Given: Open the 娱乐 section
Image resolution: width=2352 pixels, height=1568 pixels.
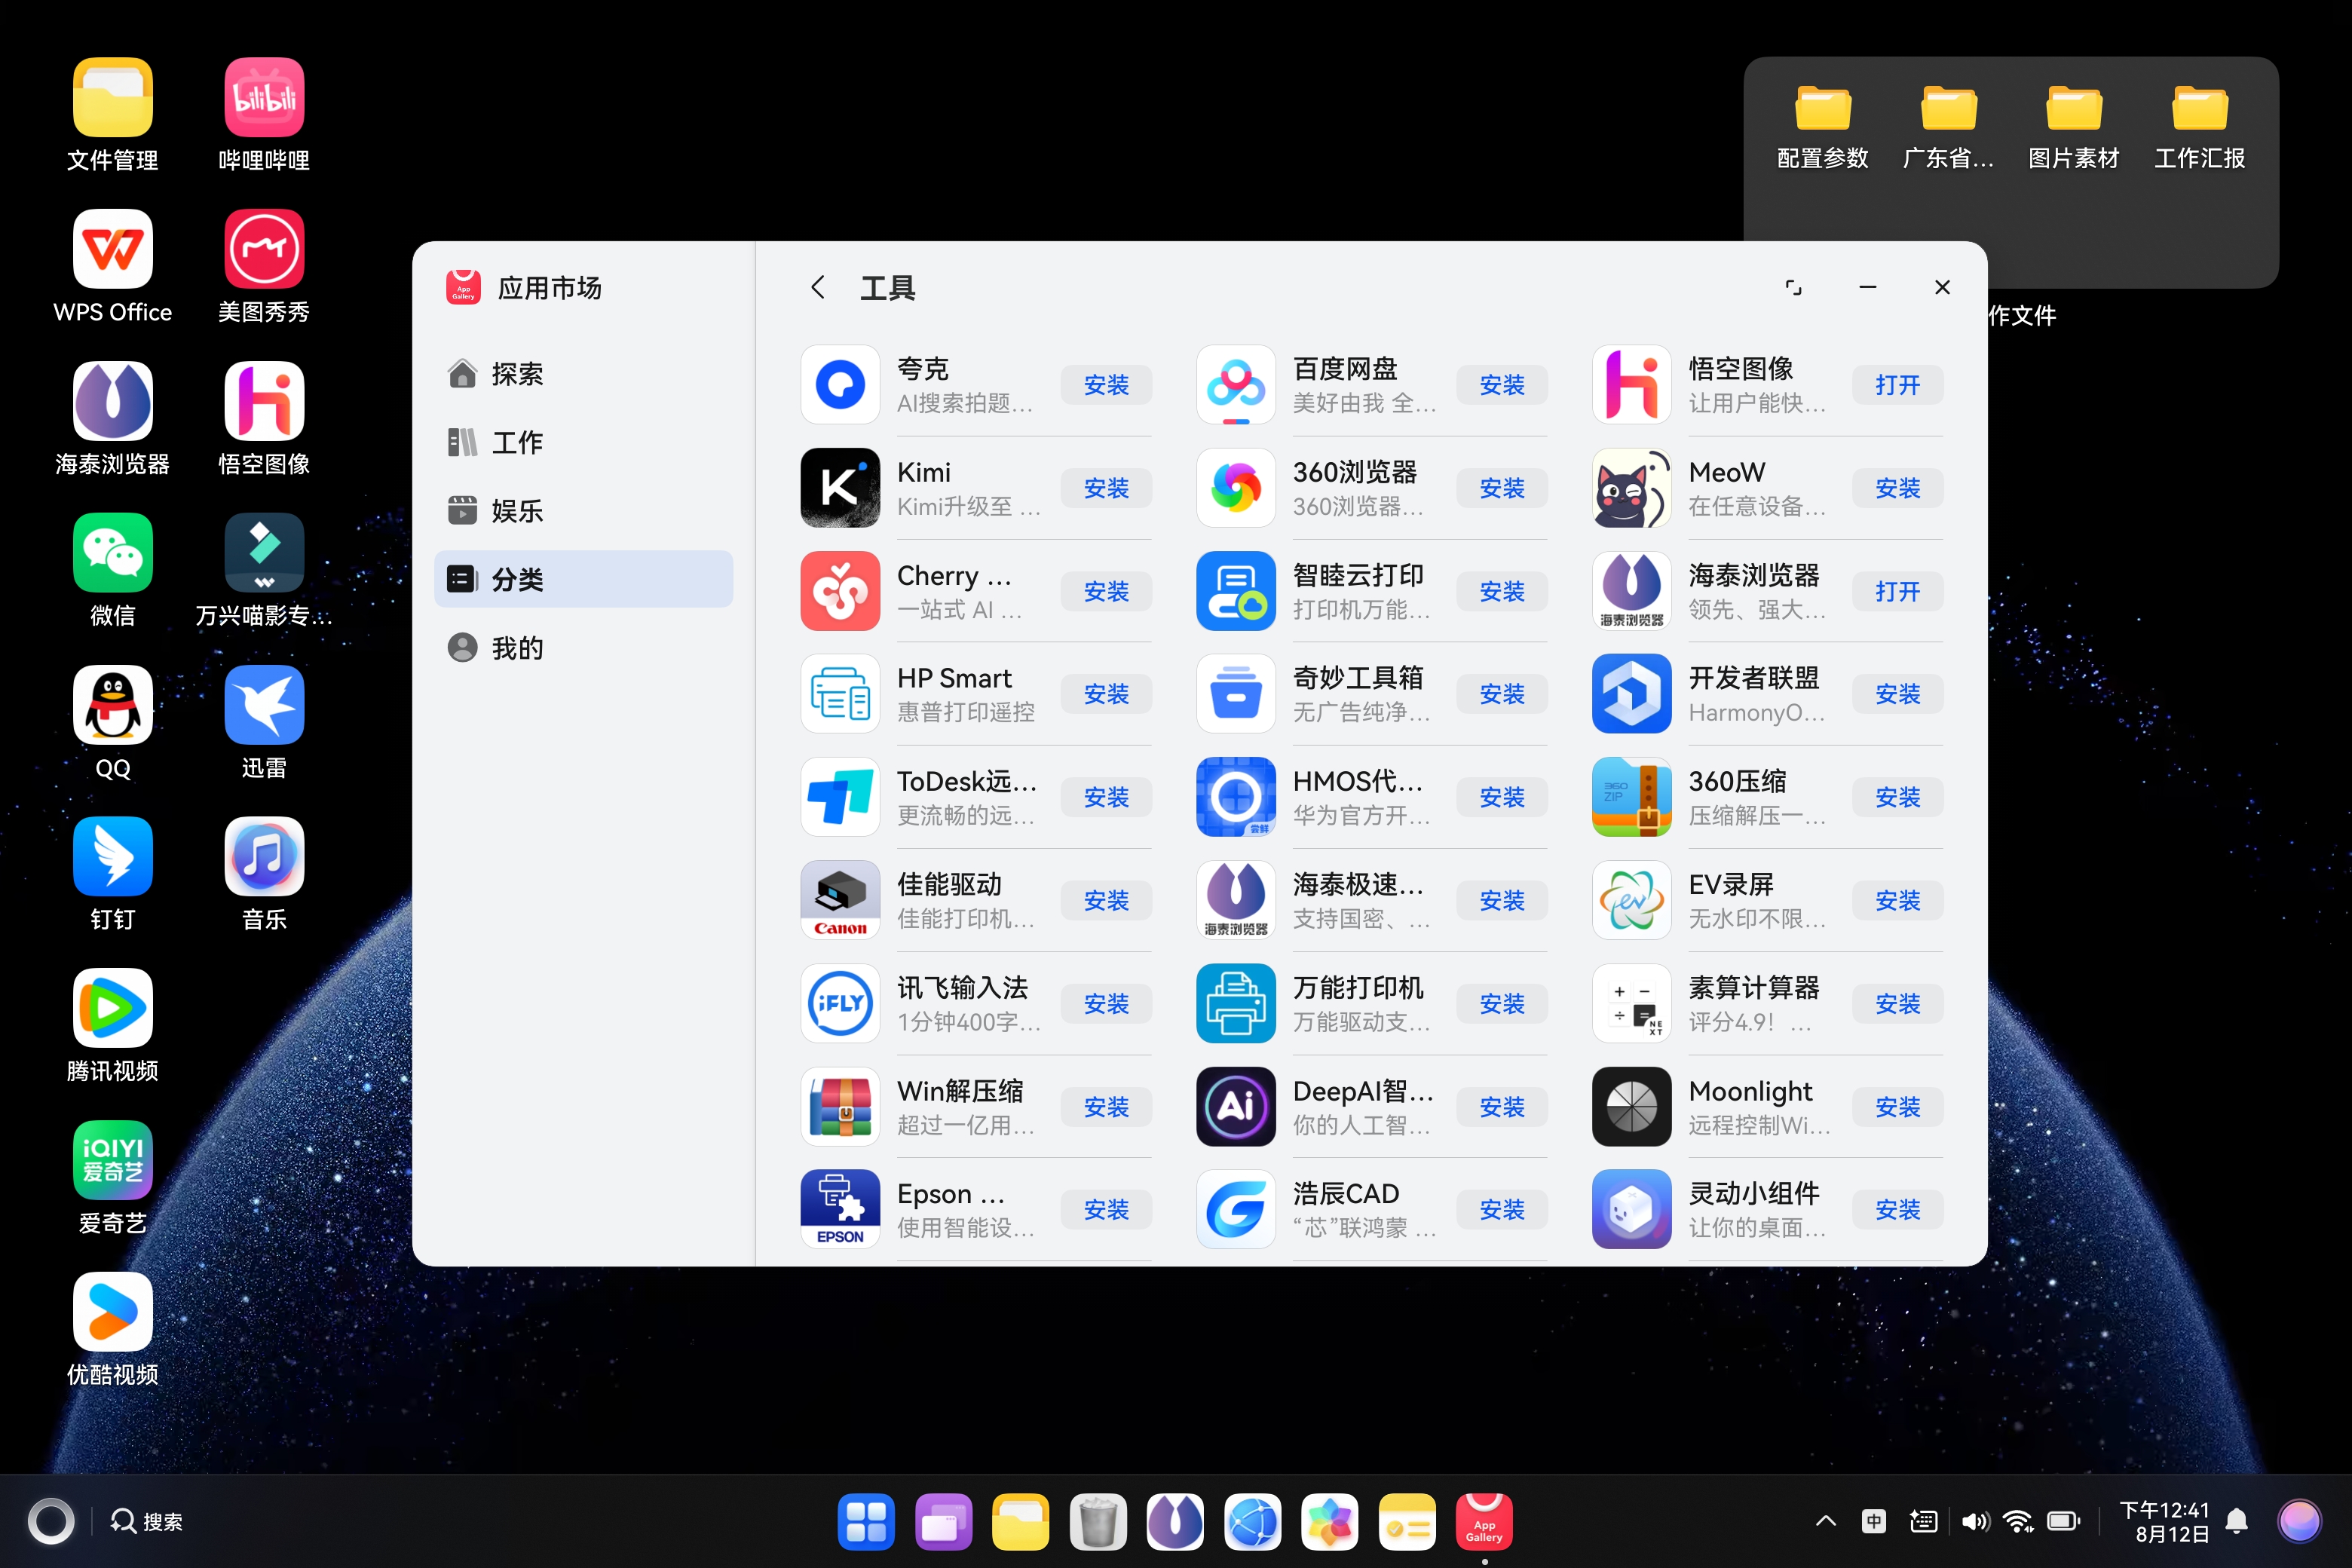Looking at the screenshot, I should (x=584, y=511).
